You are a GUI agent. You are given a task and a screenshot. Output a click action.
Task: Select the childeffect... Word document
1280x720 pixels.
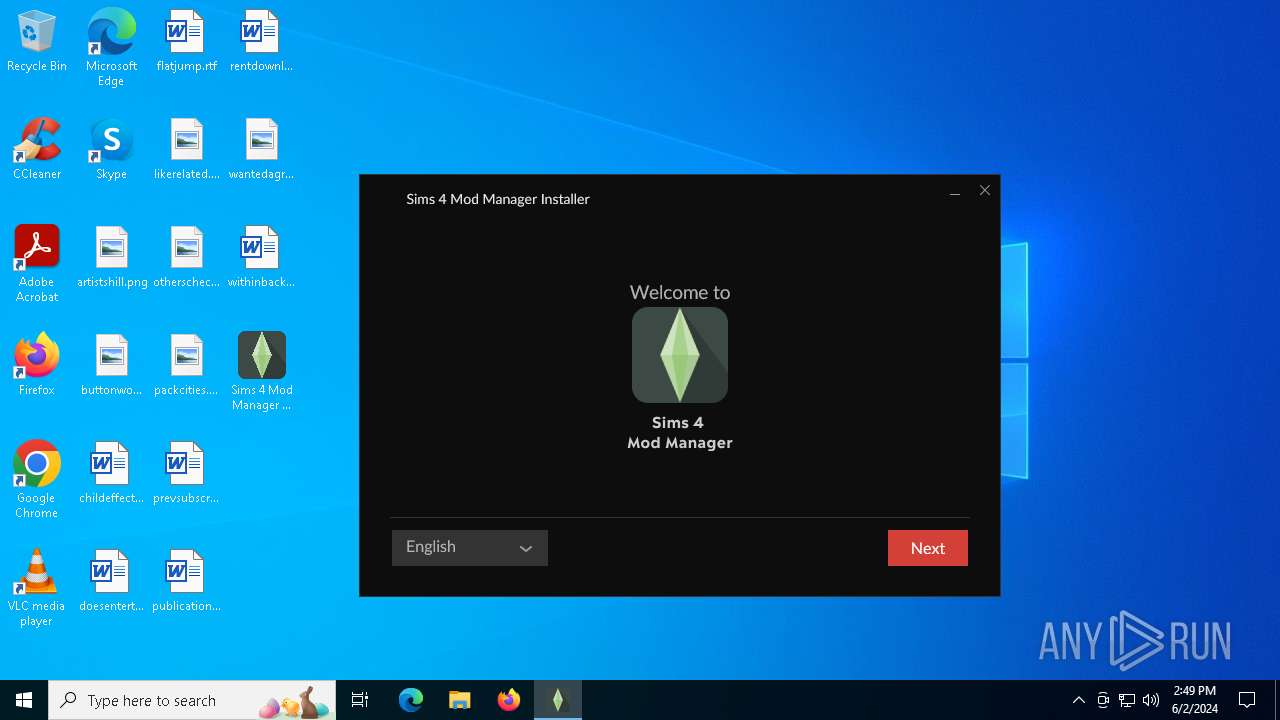point(111,474)
